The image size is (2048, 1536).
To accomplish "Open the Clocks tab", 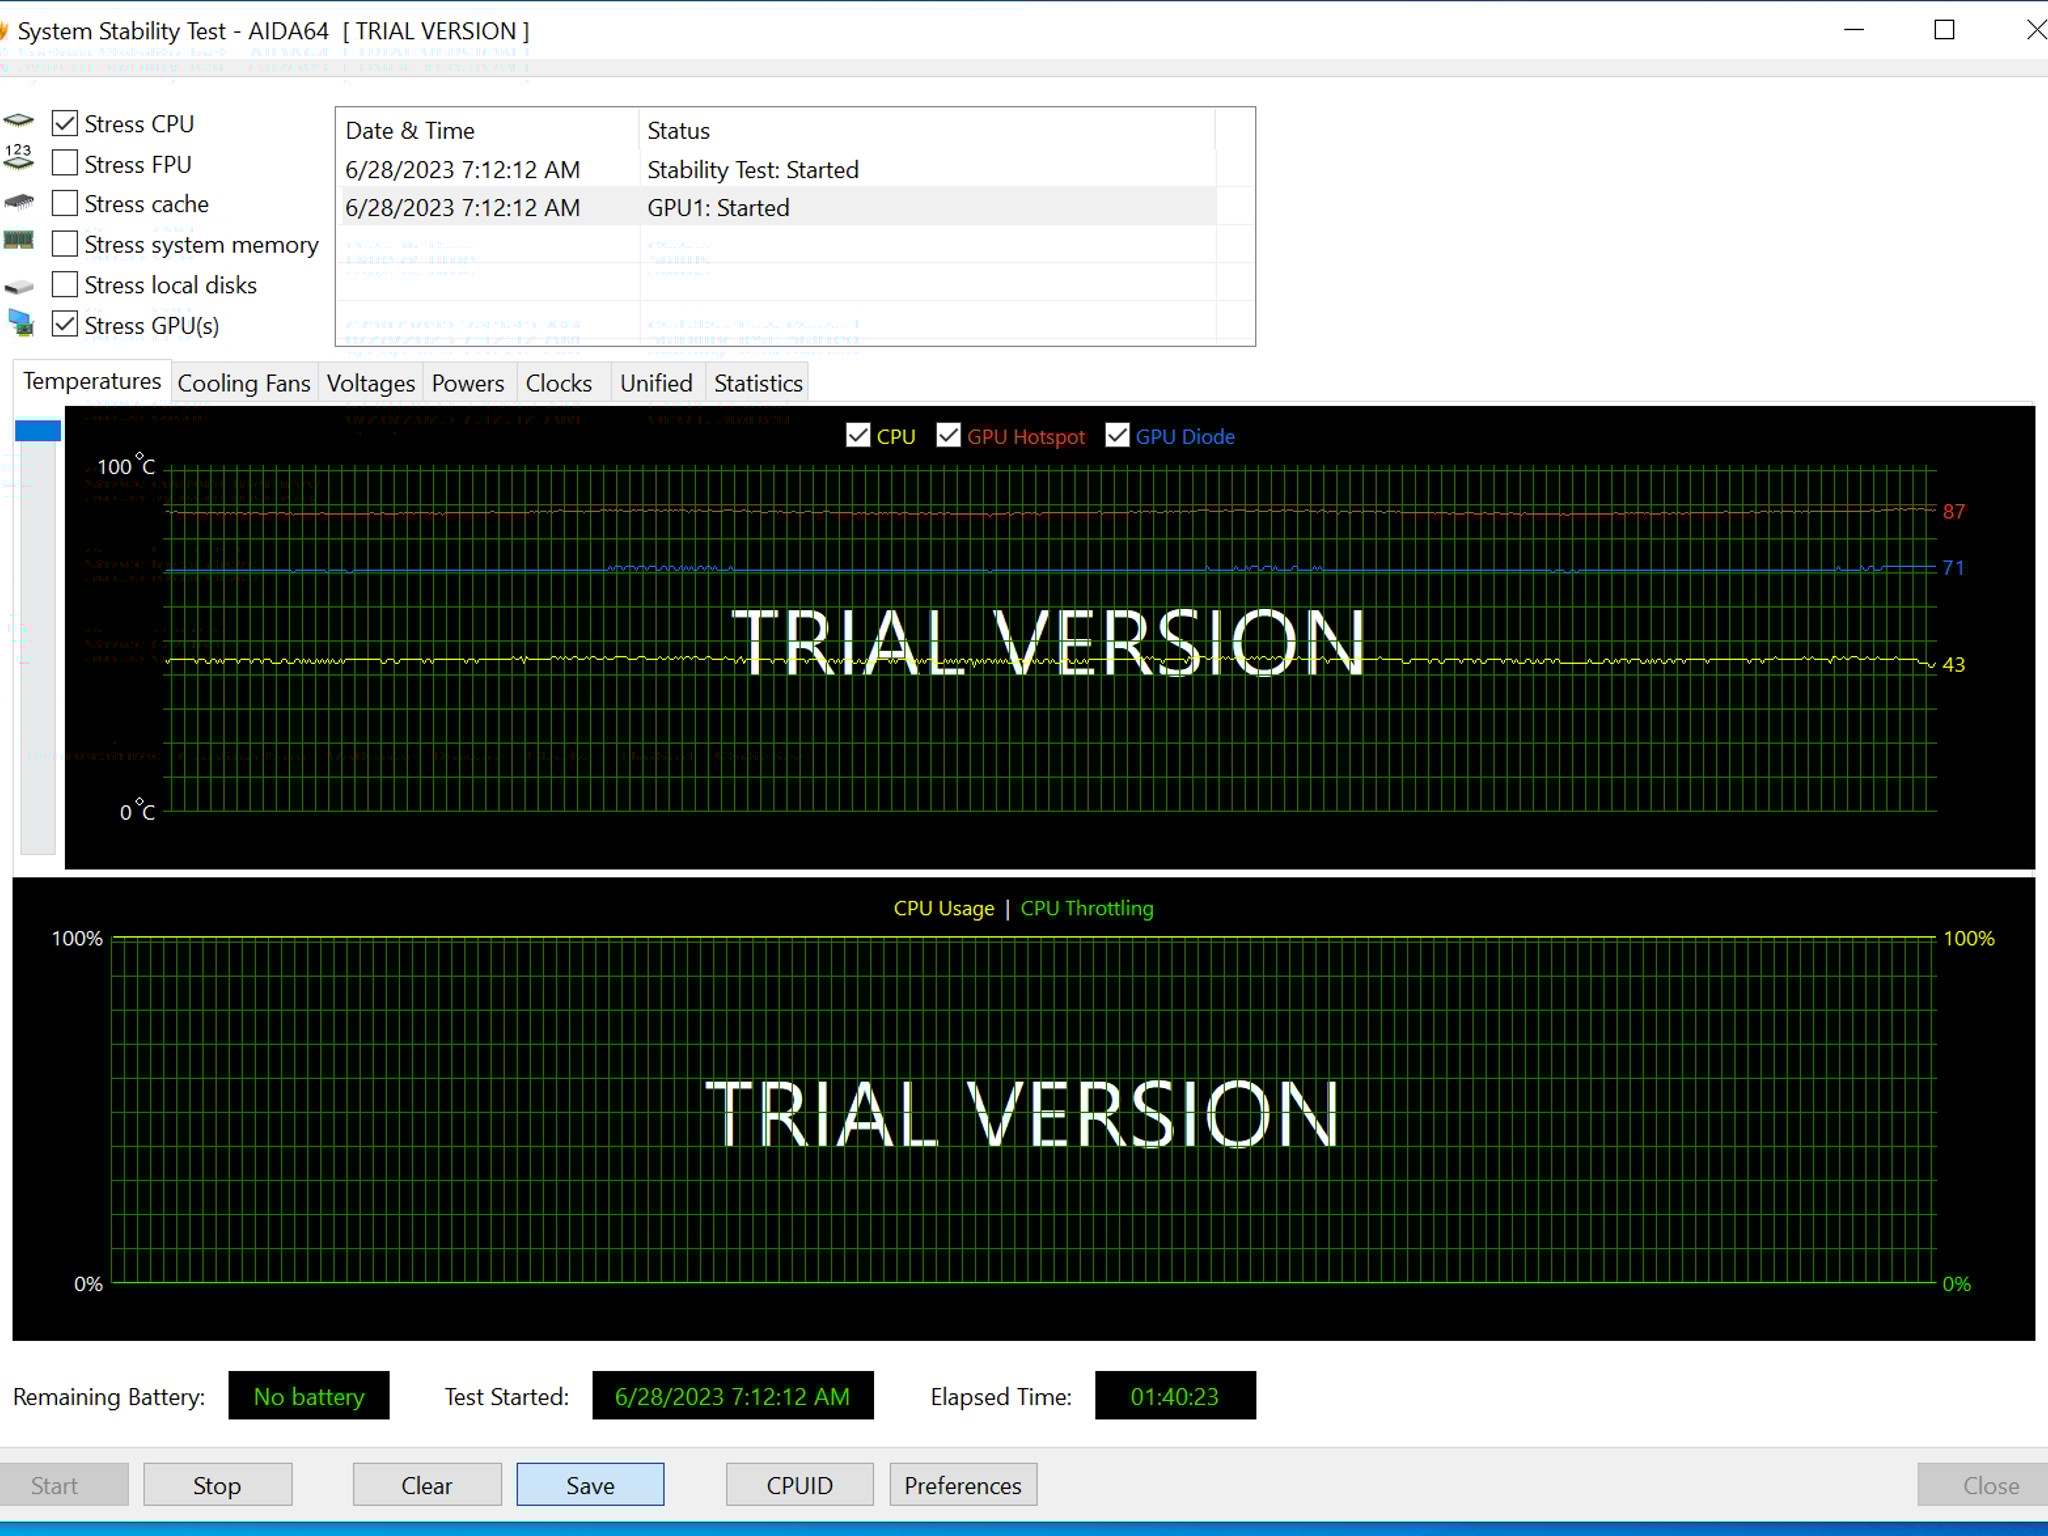I will [558, 384].
